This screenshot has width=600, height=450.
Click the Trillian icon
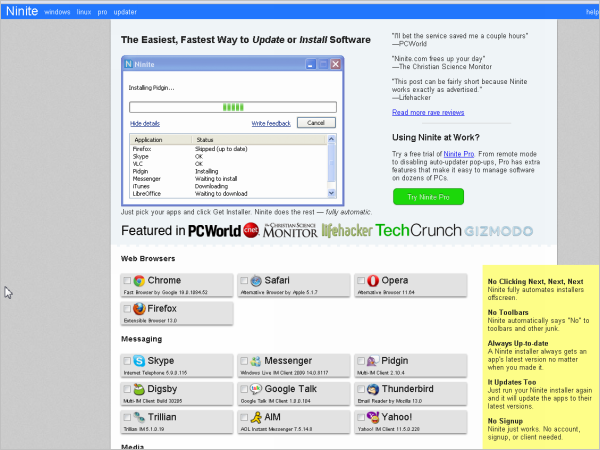point(139,417)
